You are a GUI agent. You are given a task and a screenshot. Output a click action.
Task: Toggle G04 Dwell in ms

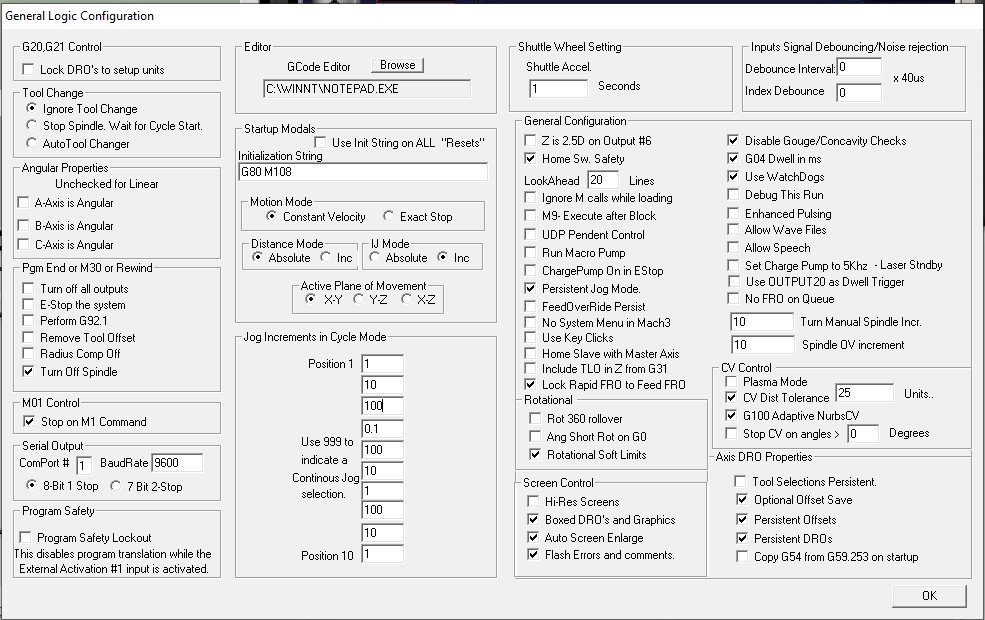(733, 158)
